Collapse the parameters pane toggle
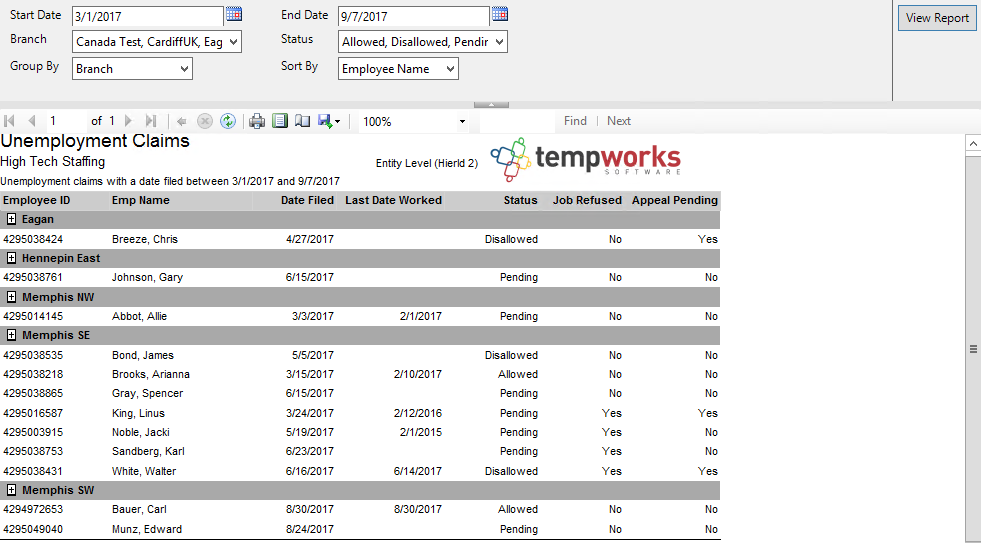The width and height of the screenshot is (981, 543). coord(491,104)
